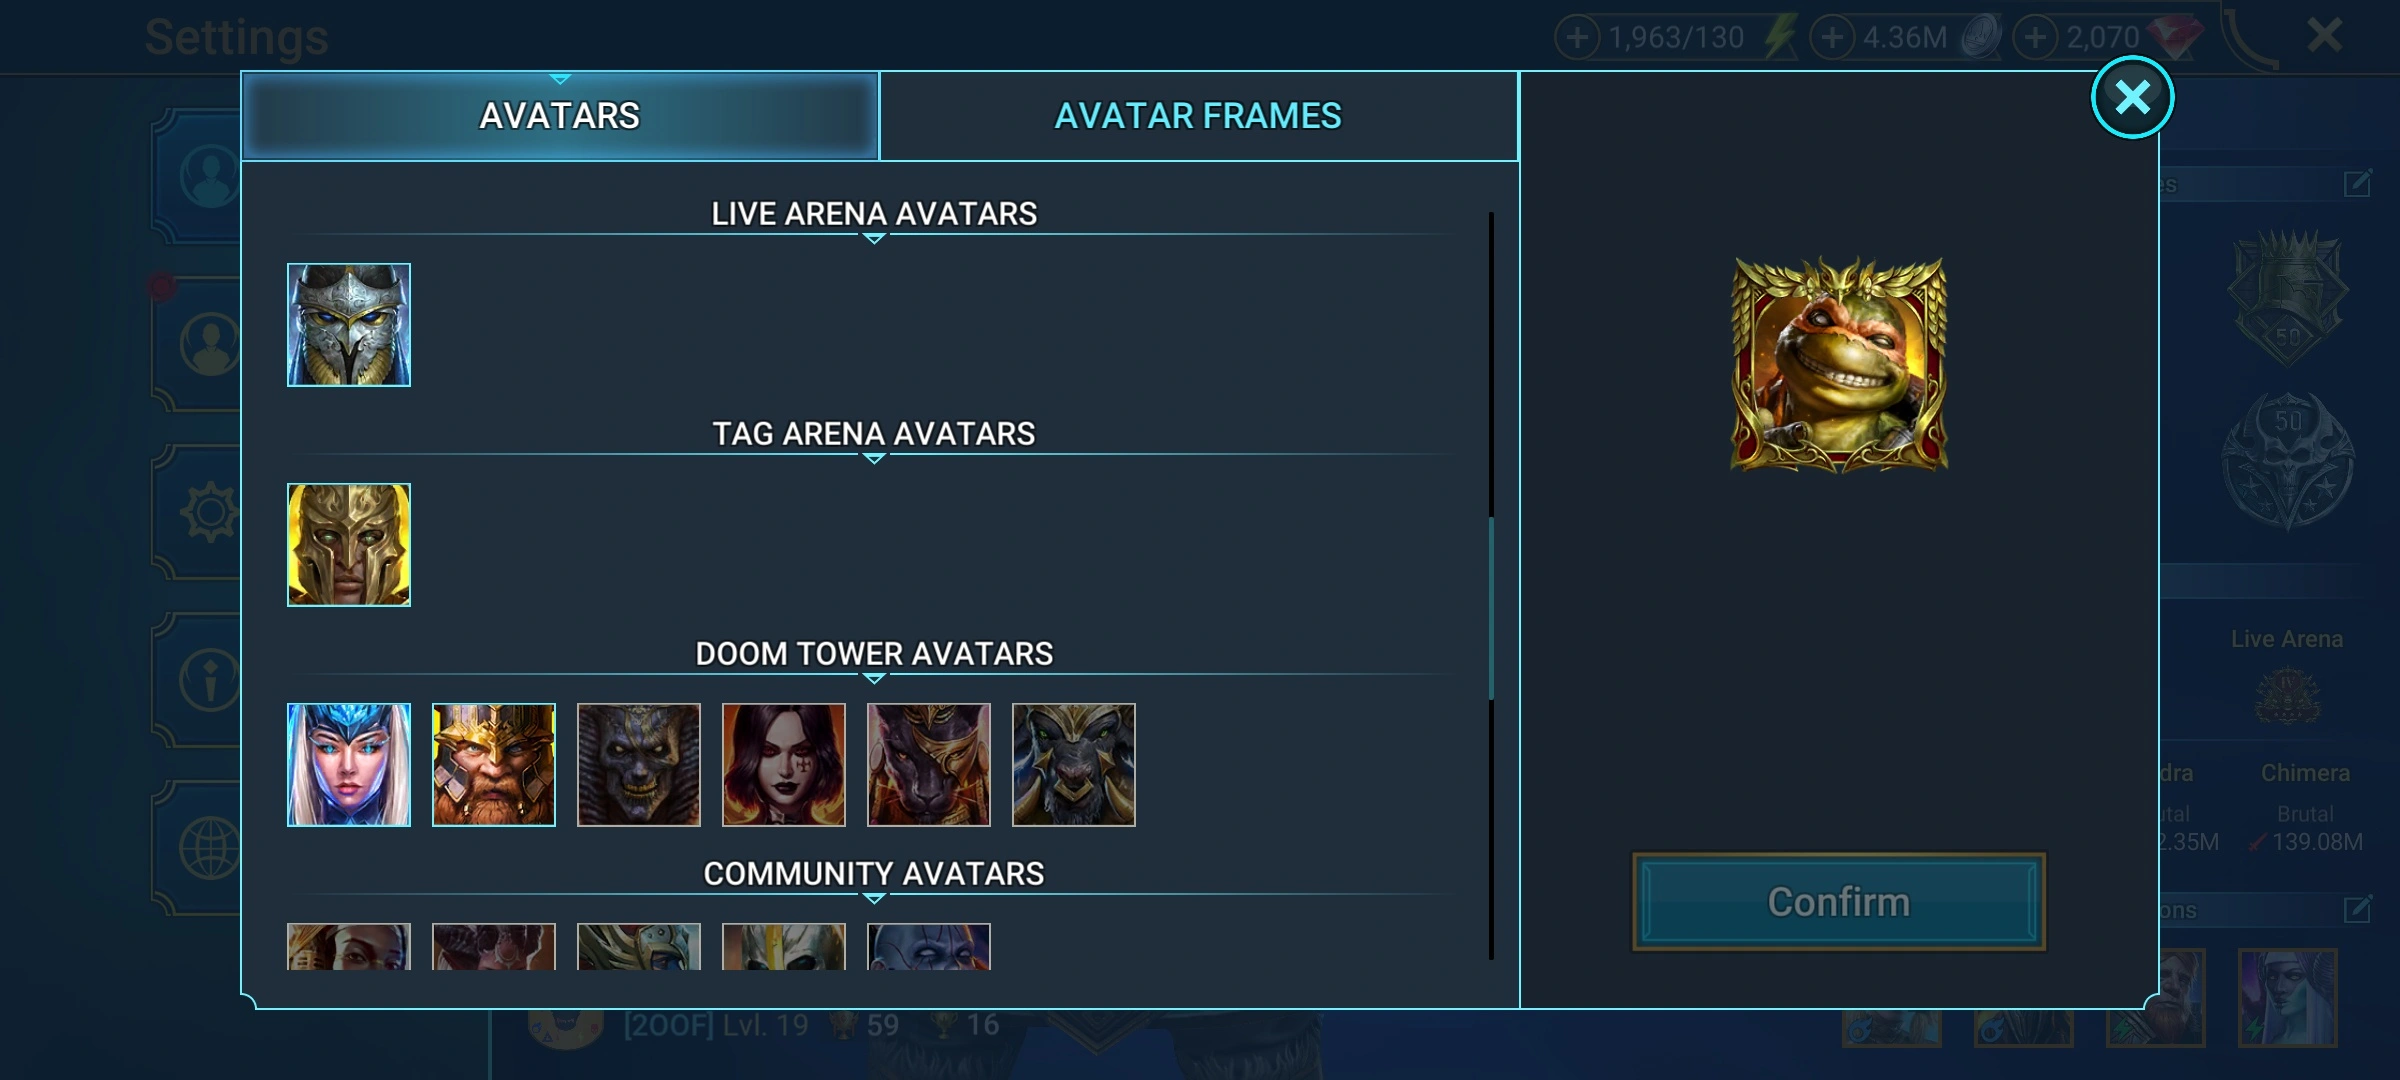Select the horned ram beast avatar
The width and height of the screenshot is (2400, 1080).
coord(1073,765)
